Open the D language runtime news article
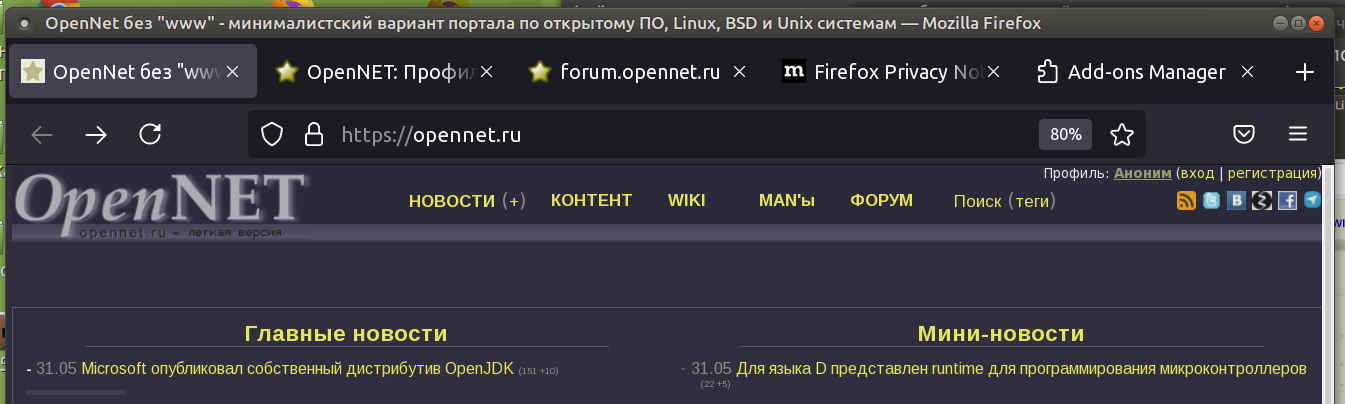The image size is (1345, 404). (x=1022, y=369)
